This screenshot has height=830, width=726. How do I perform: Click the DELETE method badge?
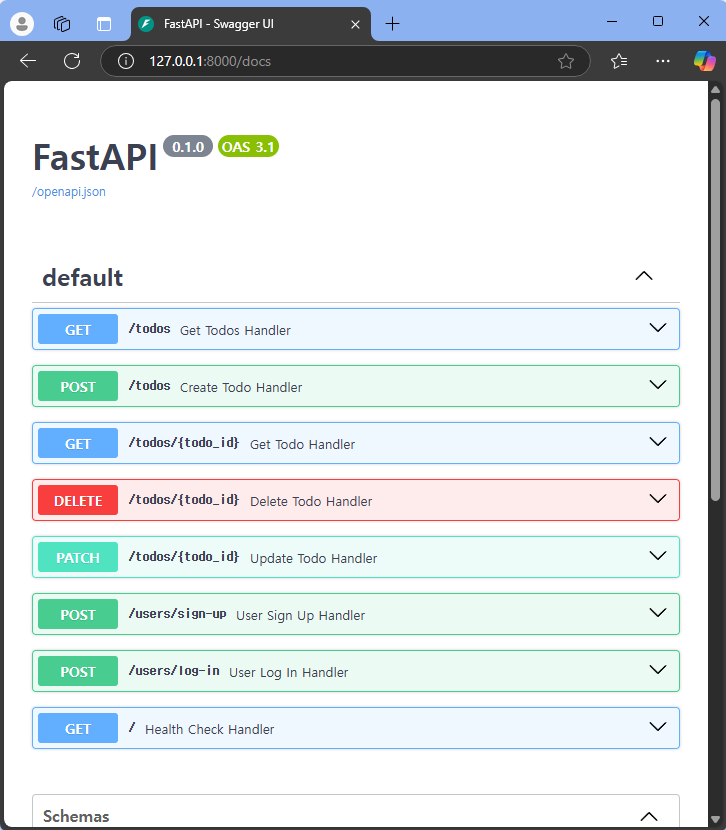[78, 500]
